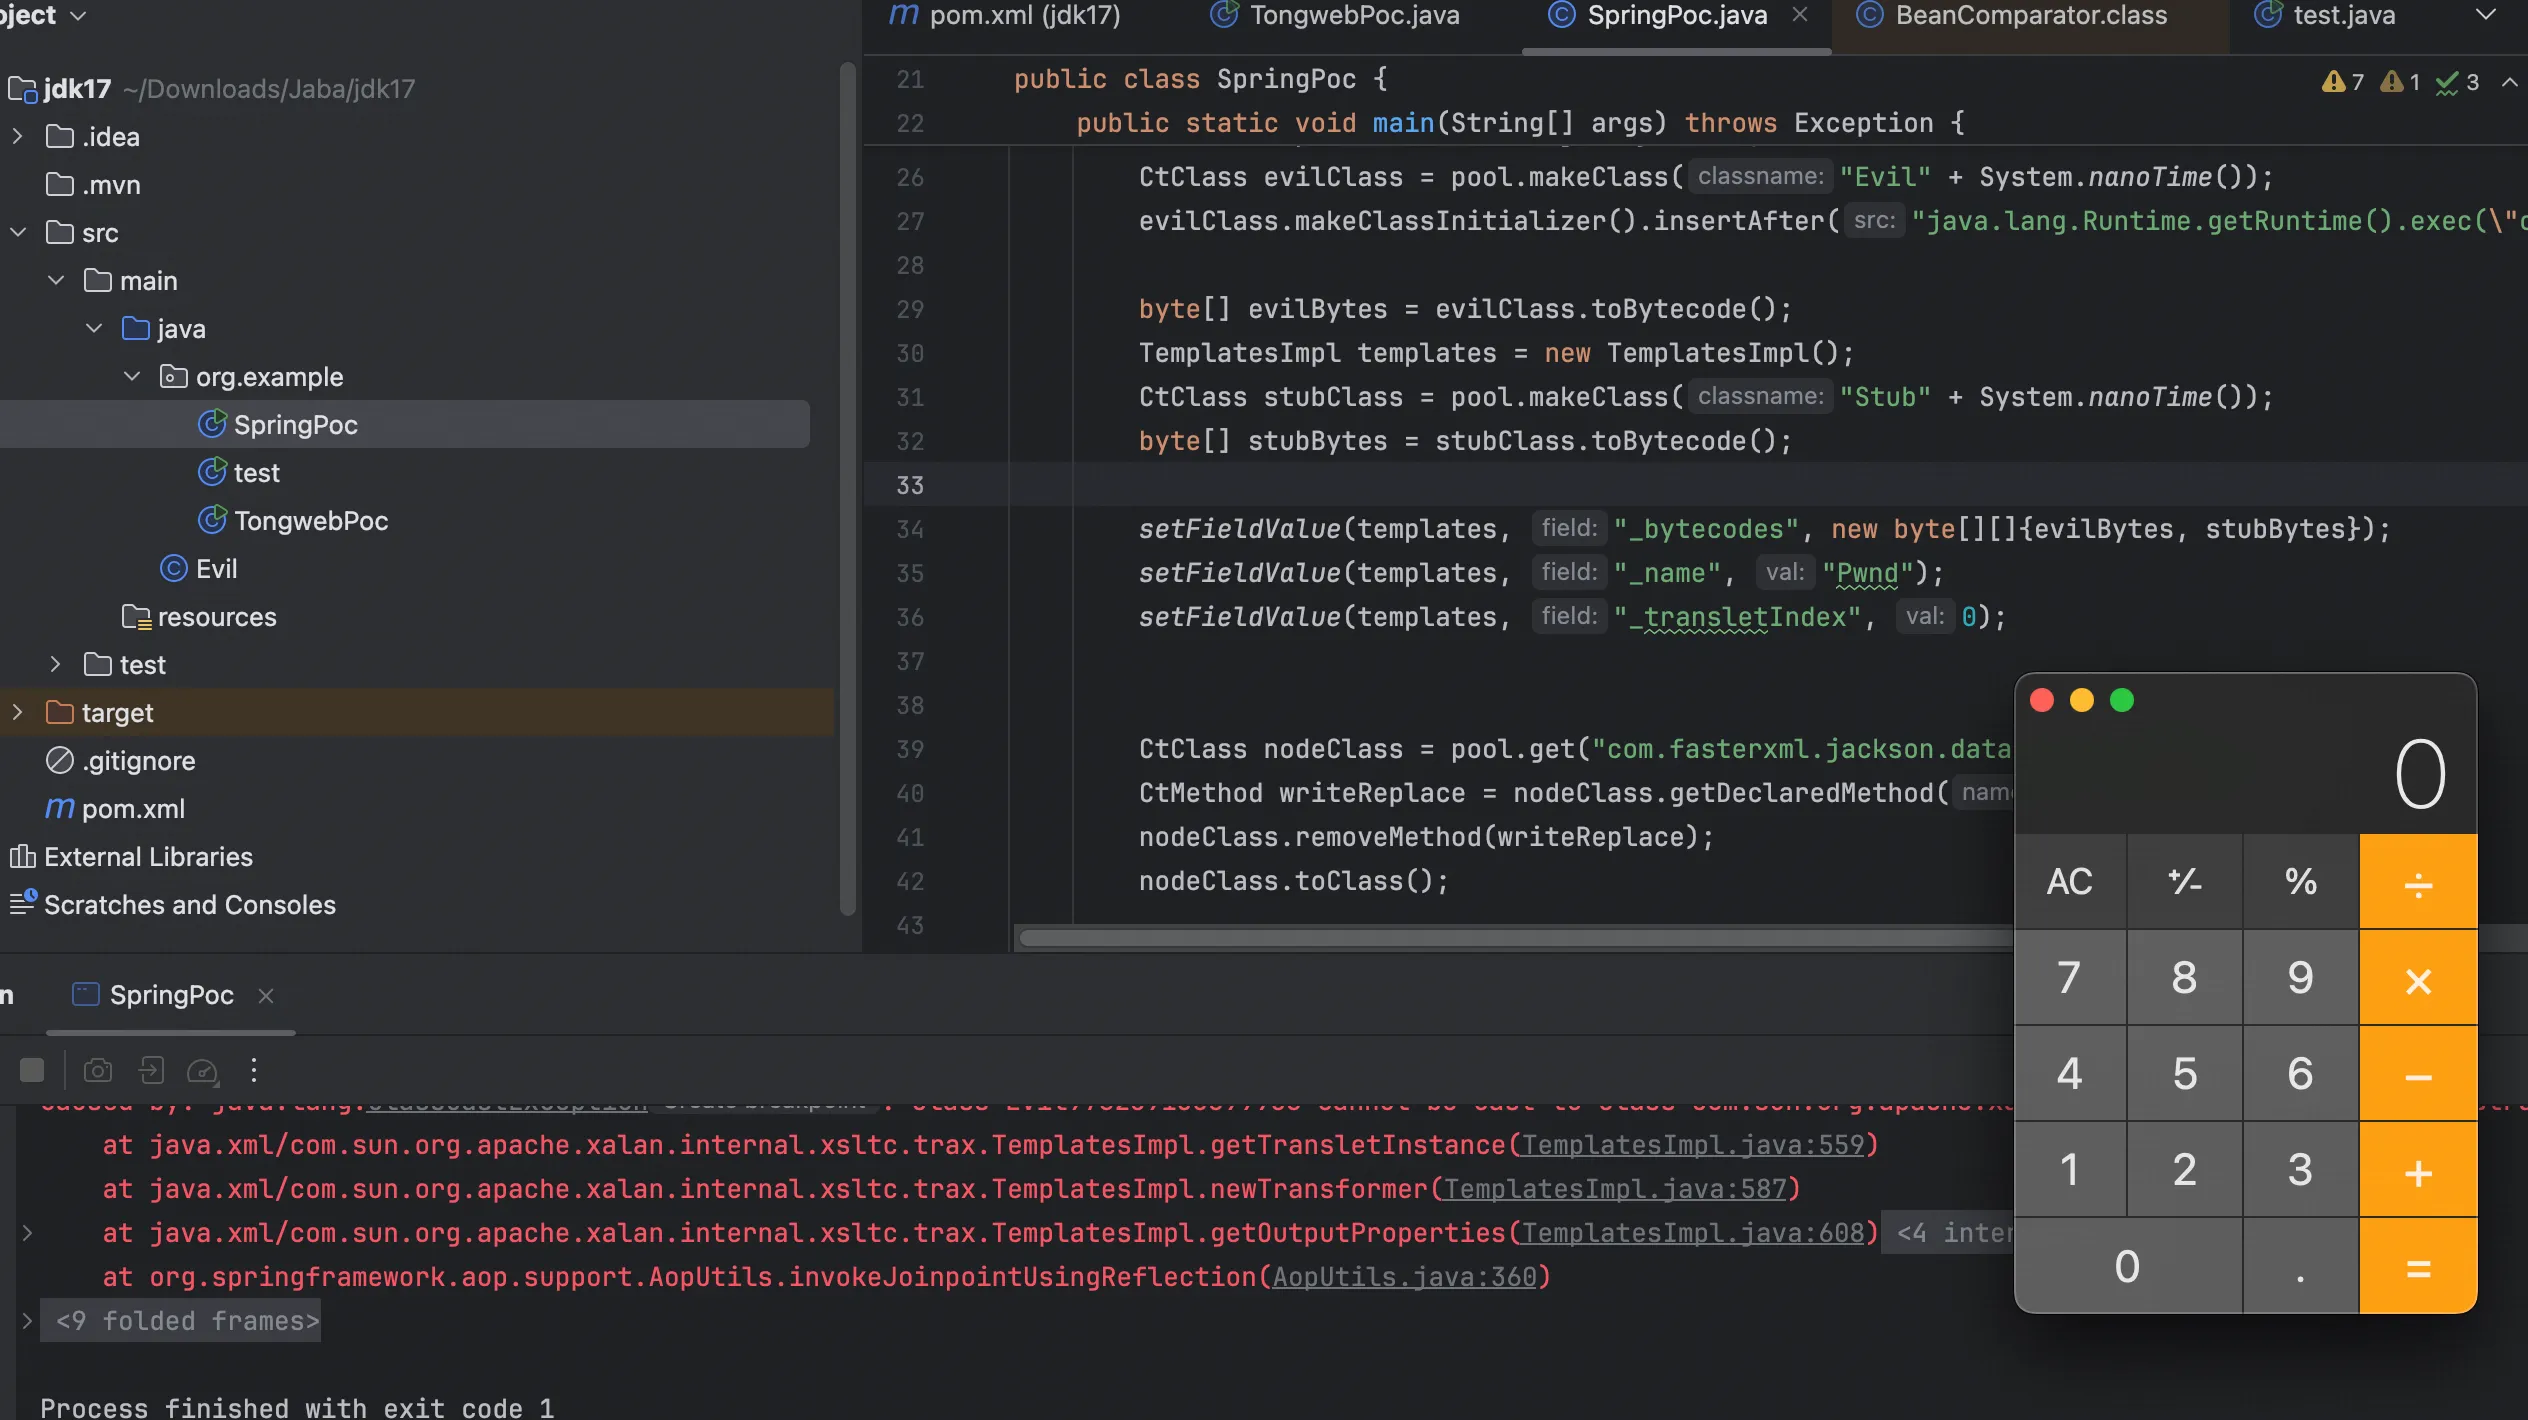Screen dimensions: 2528x1420
Task: Click the exit/restore layout icon in run toolbar
Action: point(151,1071)
